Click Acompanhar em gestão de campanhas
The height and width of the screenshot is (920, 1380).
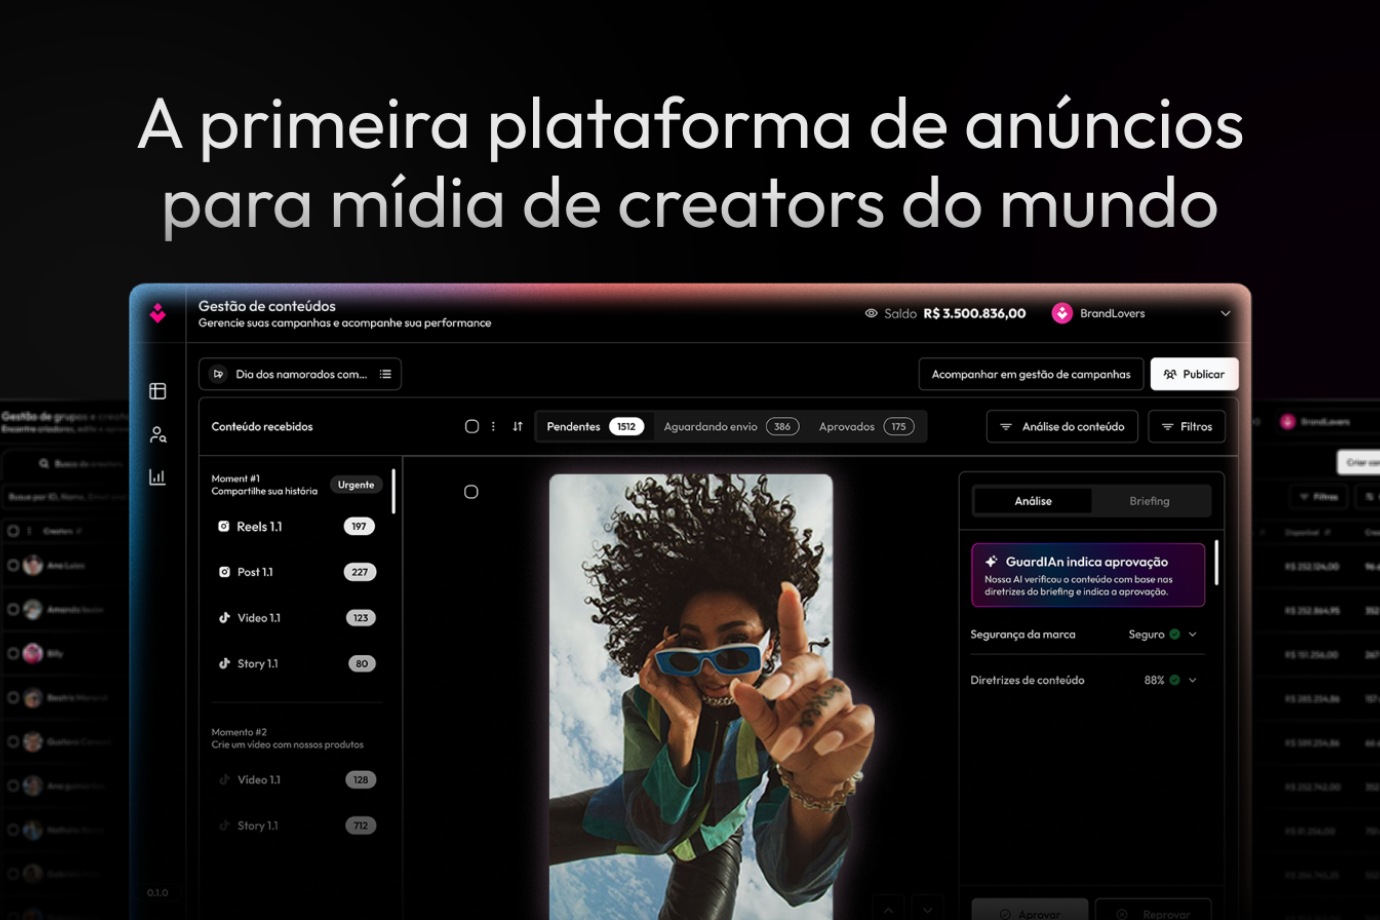1030,374
